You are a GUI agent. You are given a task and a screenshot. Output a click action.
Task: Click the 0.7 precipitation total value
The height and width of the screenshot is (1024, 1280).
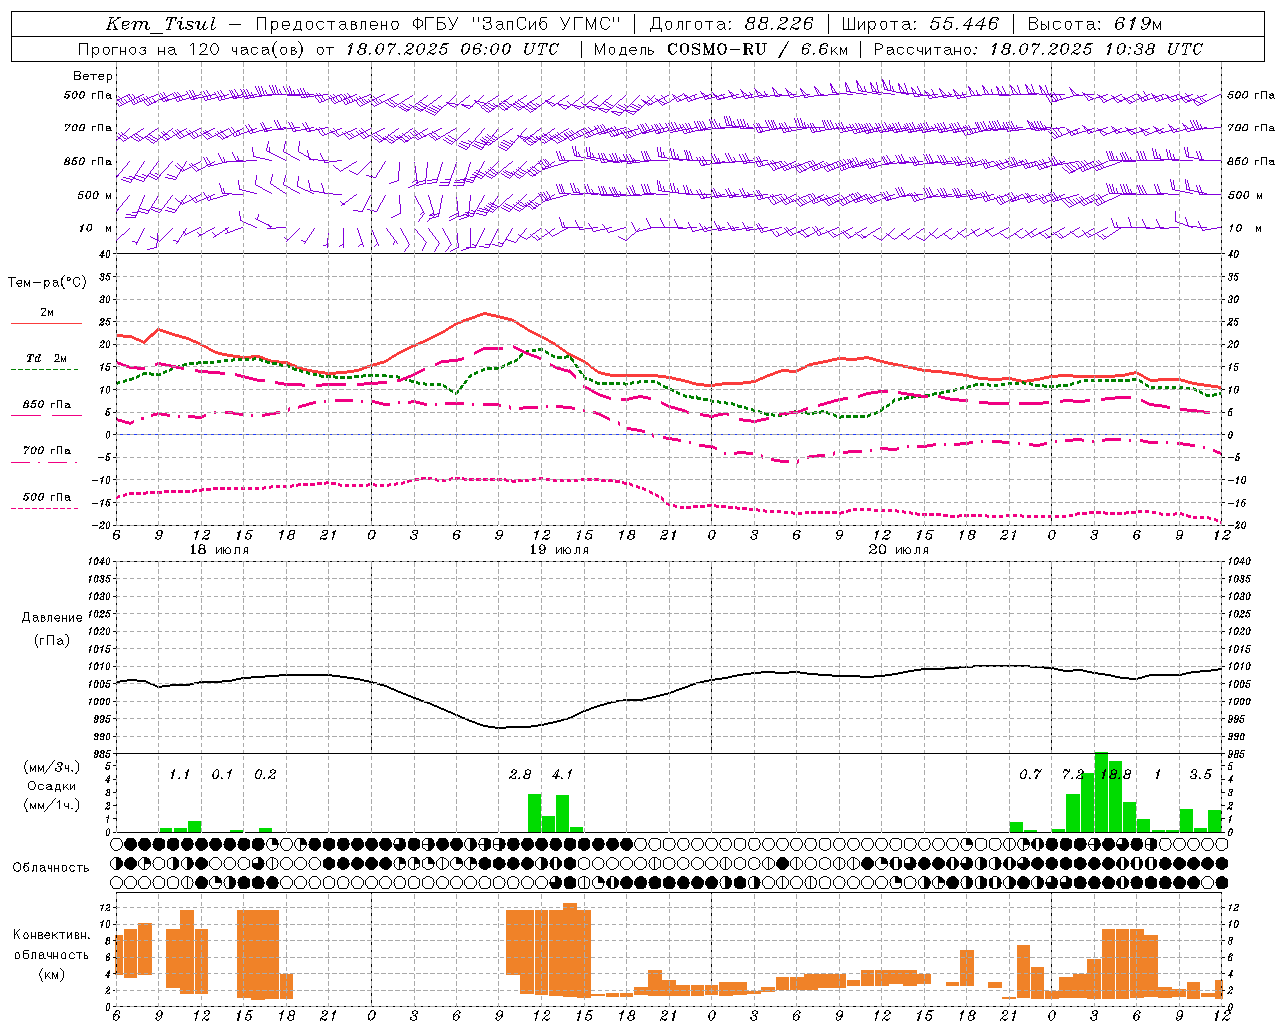point(1031,775)
